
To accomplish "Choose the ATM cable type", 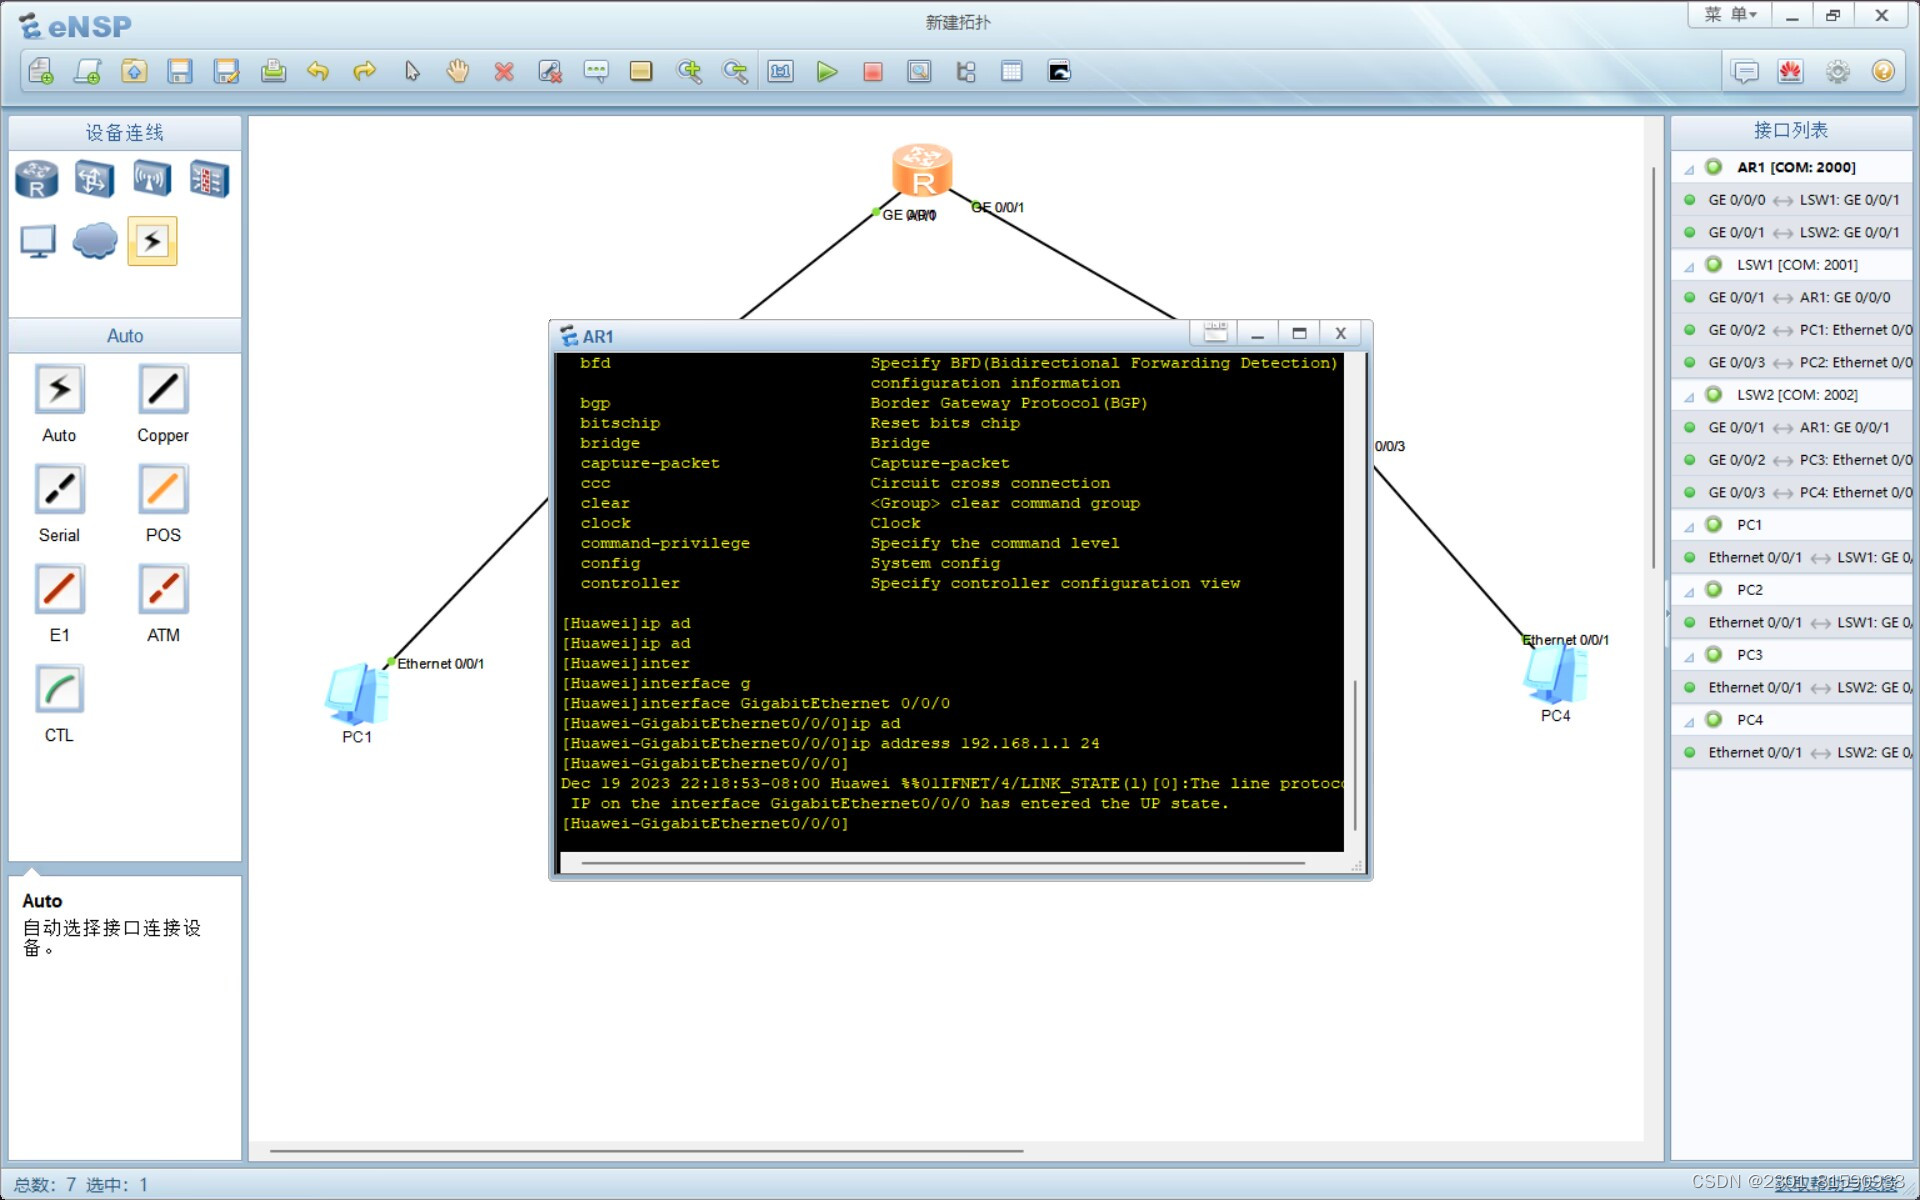I will tap(163, 590).
